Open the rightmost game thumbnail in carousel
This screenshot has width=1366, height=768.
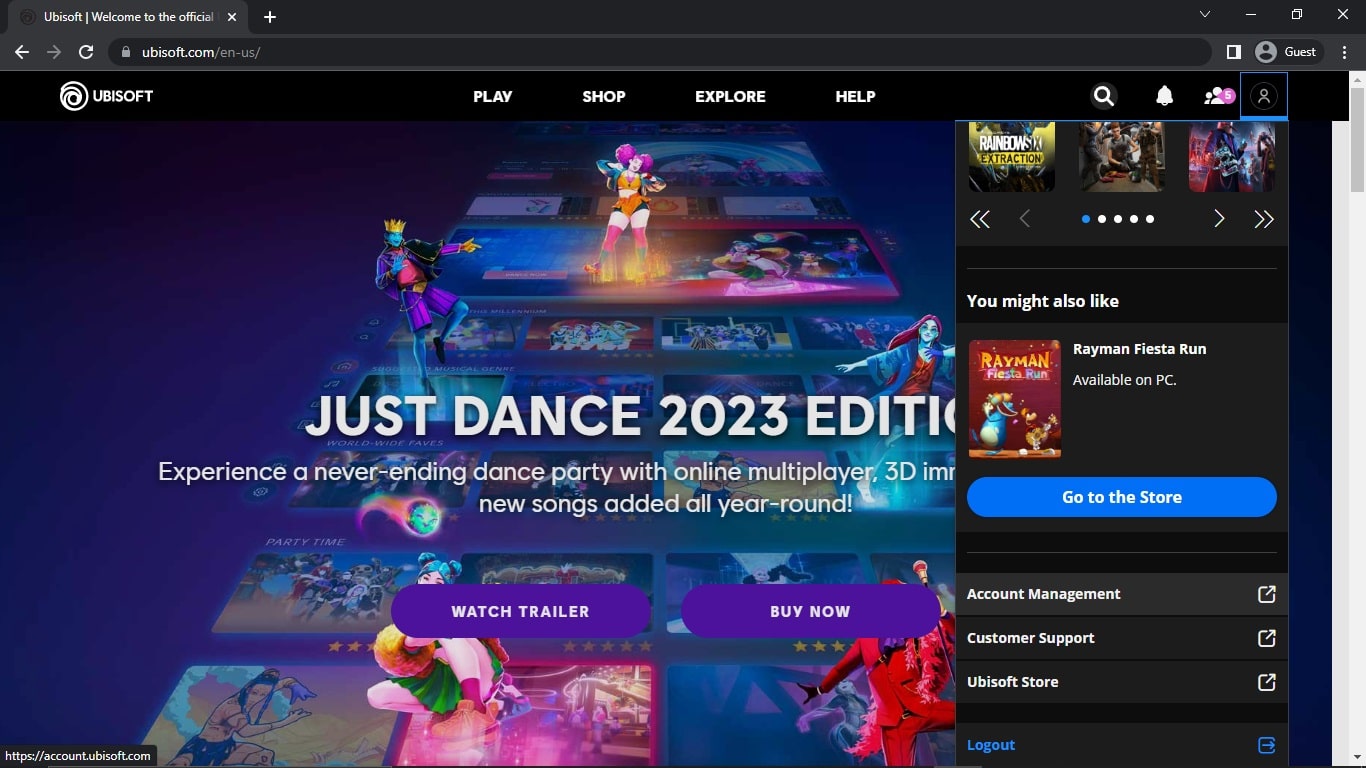coord(1232,157)
